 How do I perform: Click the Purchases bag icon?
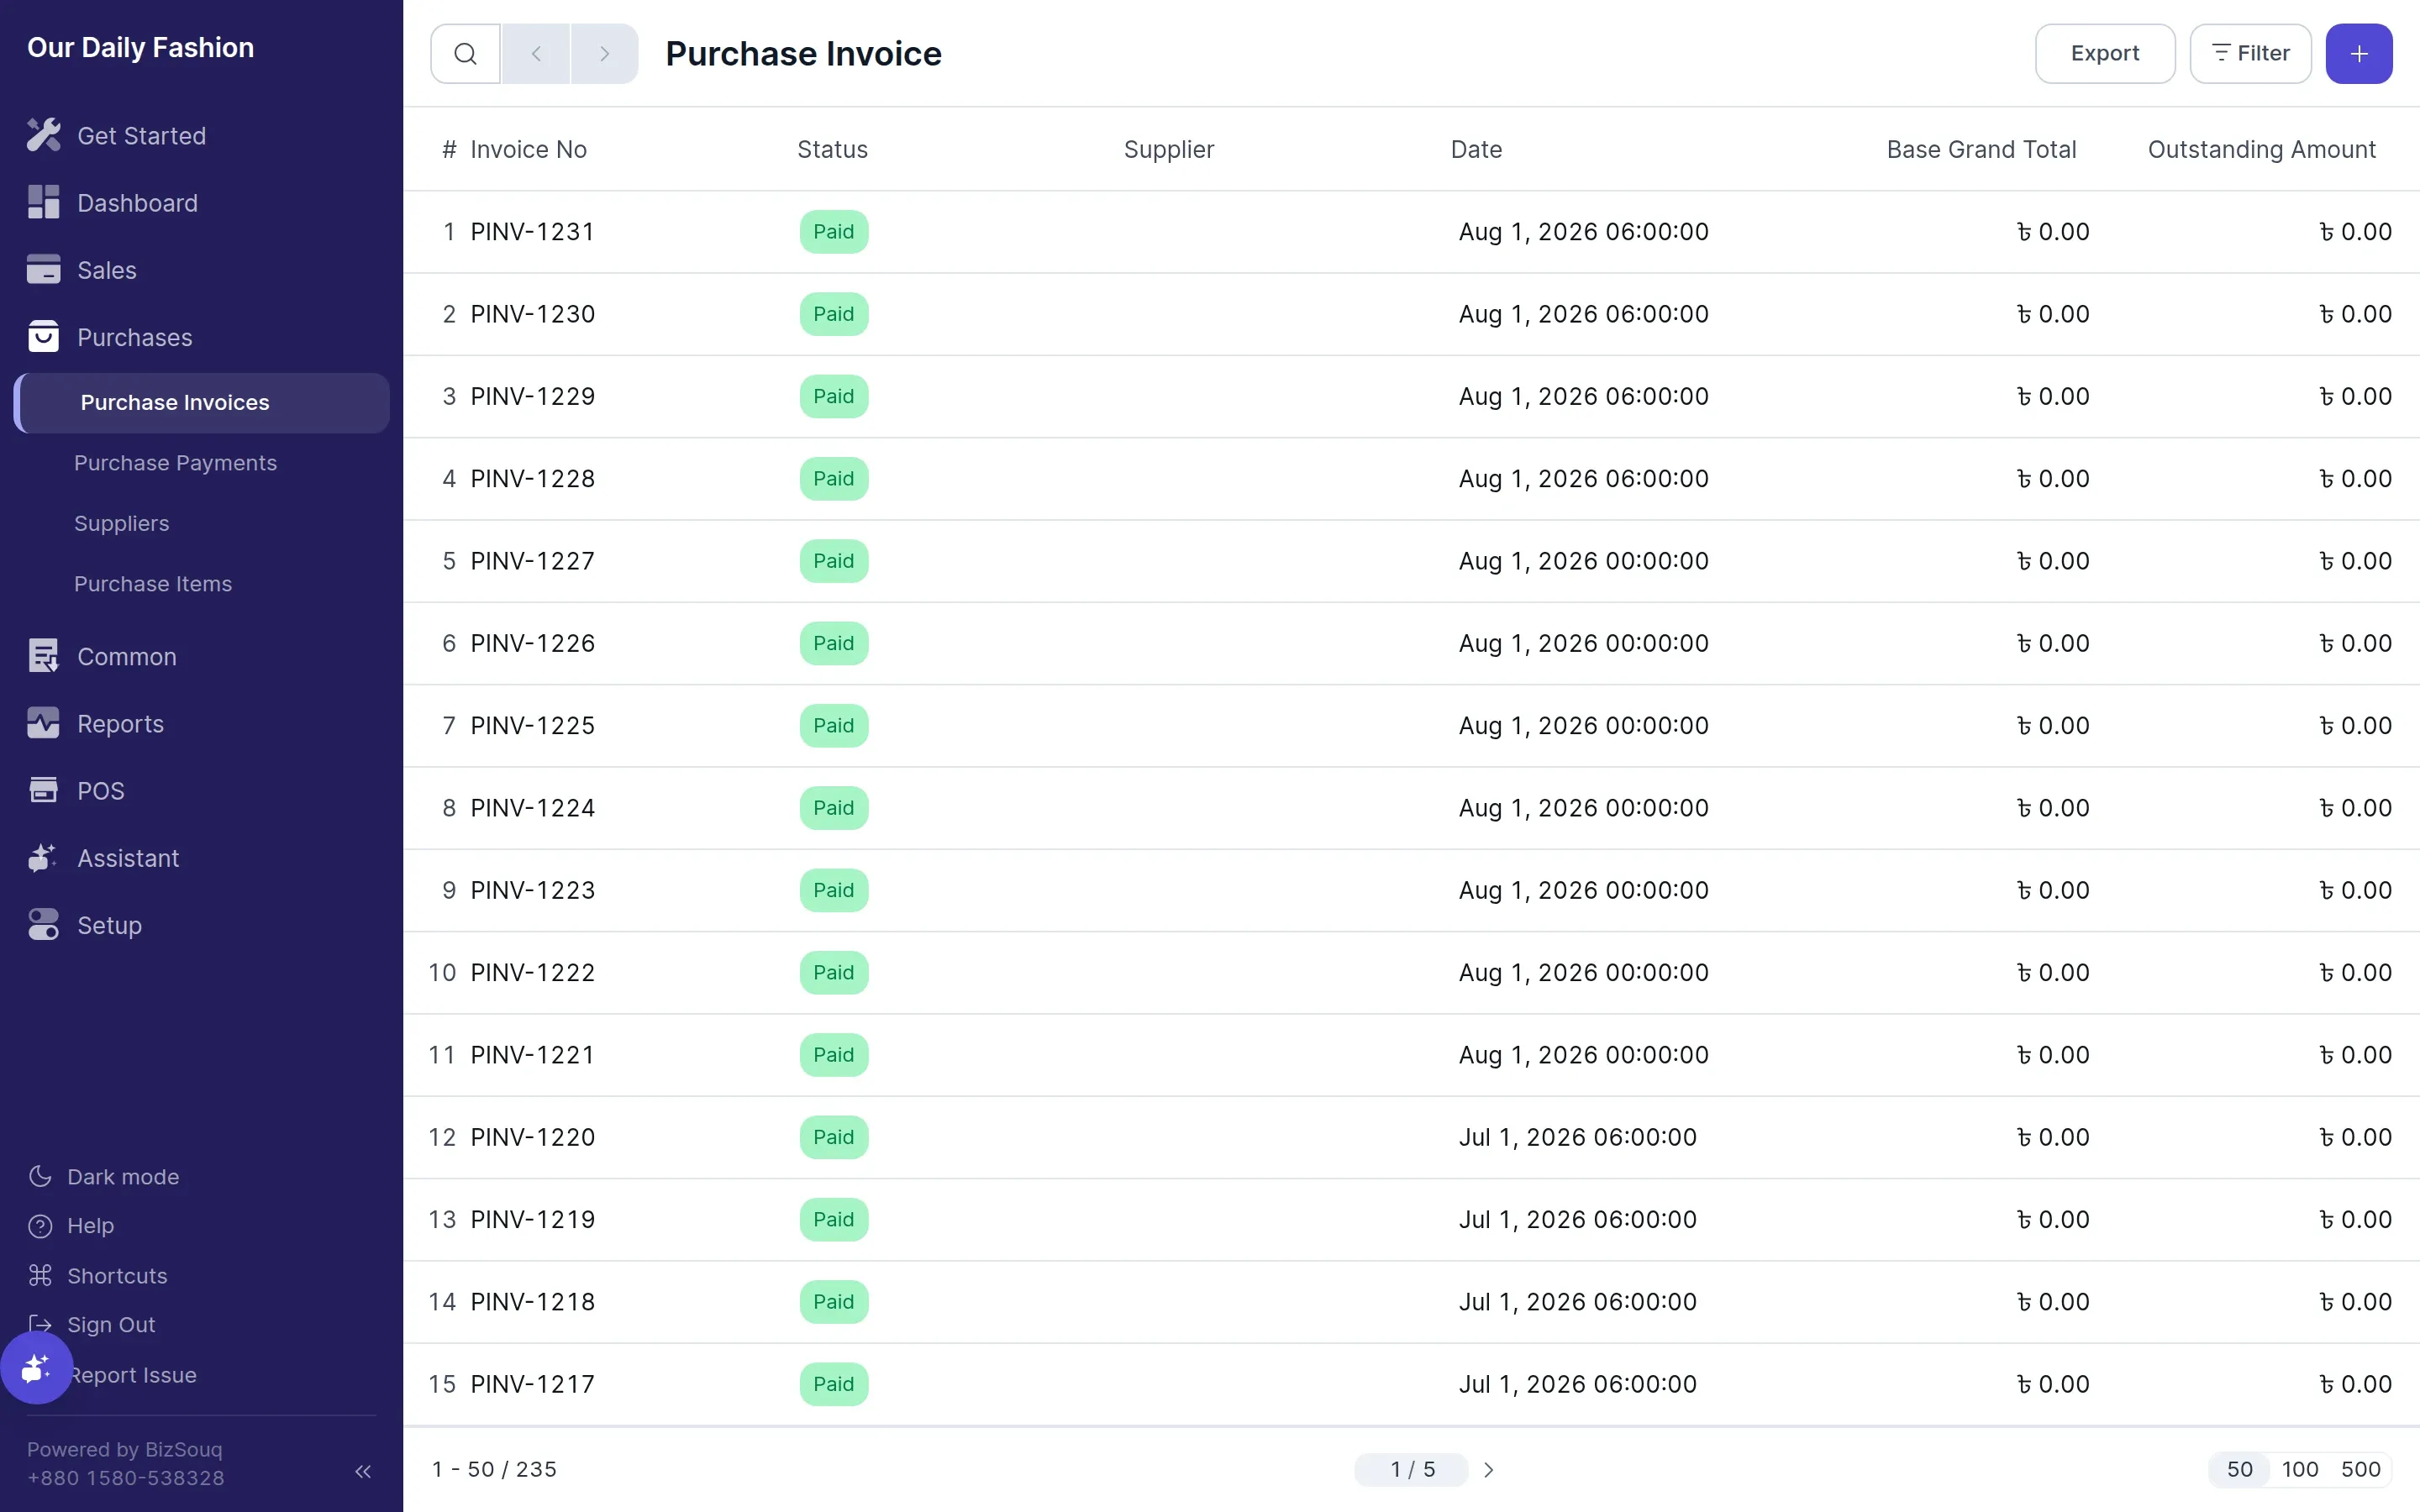(43, 337)
